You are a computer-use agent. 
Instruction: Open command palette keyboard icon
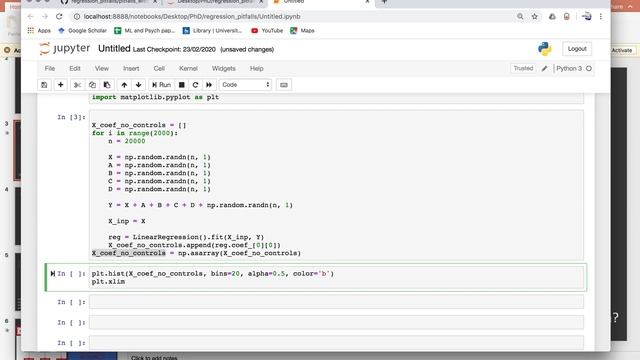284,85
